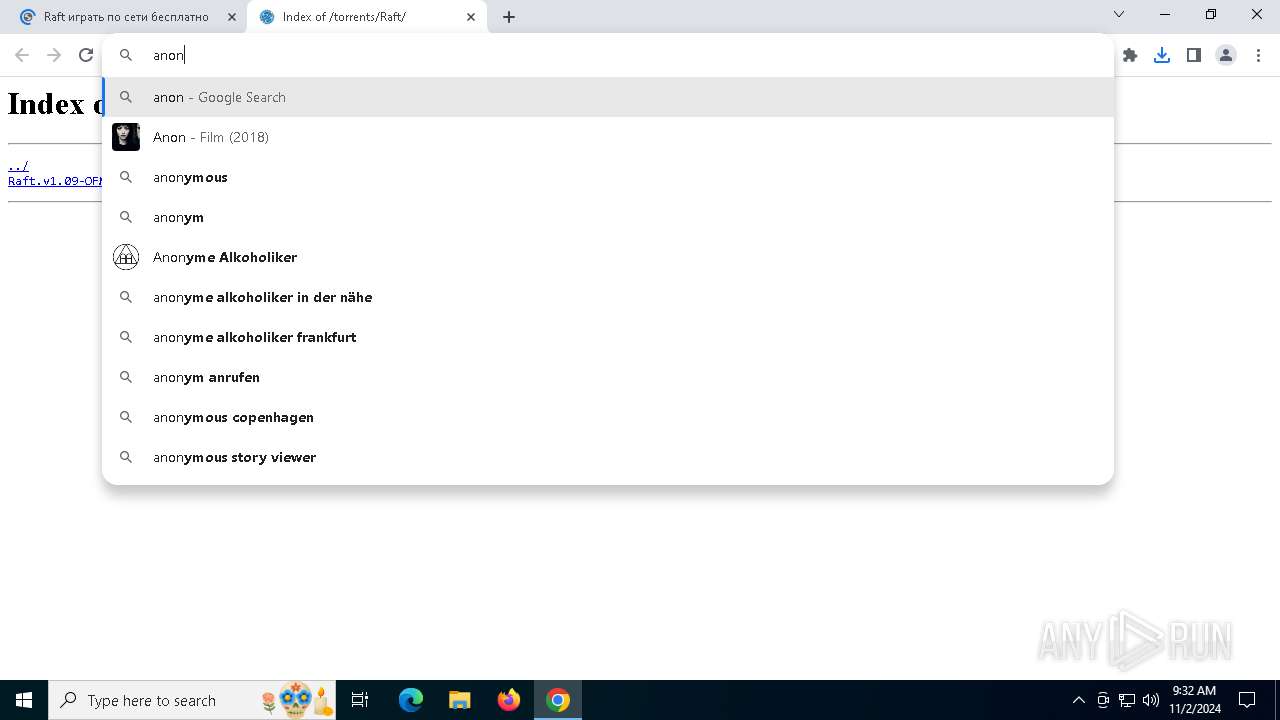Open the tray icon beside the hidden-icons arrow

coord(1103,700)
